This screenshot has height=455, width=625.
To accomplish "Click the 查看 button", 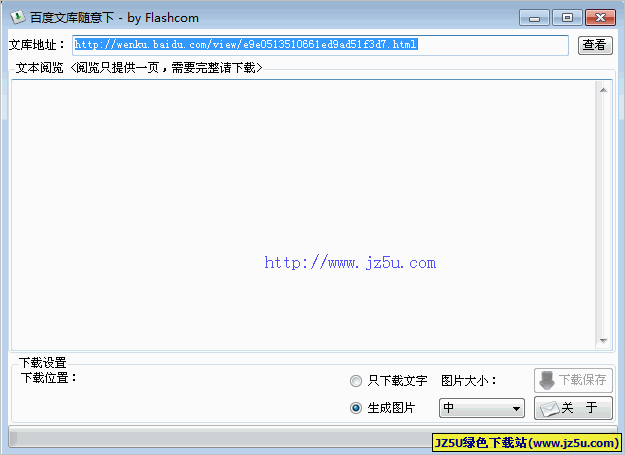I will pyautogui.click(x=595, y=45).
